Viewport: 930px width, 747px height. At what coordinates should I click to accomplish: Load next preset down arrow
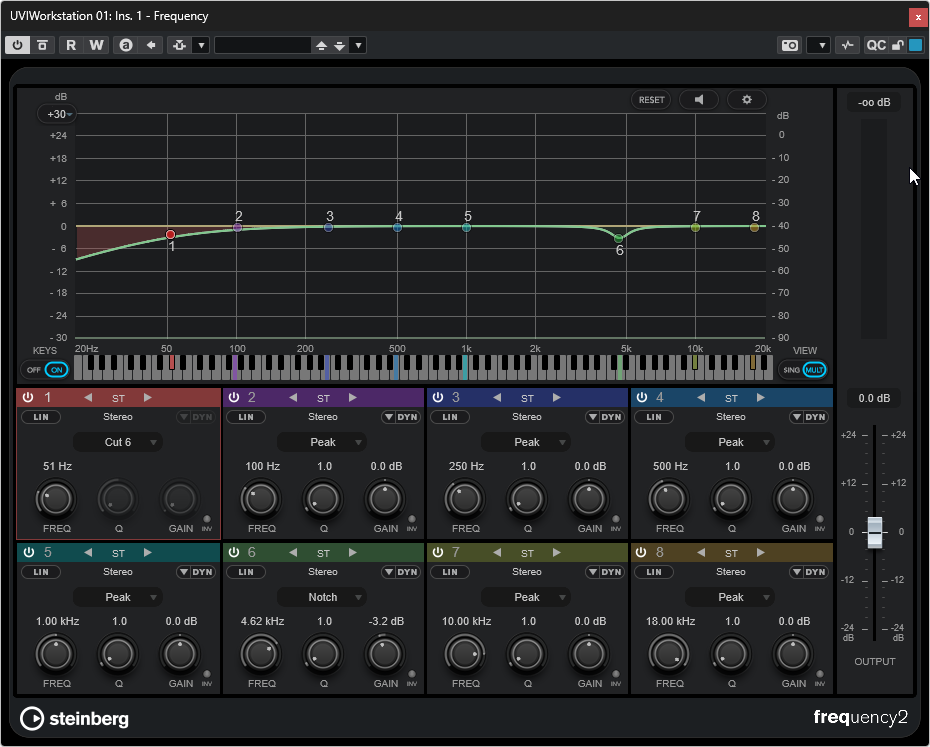(340, 45)
